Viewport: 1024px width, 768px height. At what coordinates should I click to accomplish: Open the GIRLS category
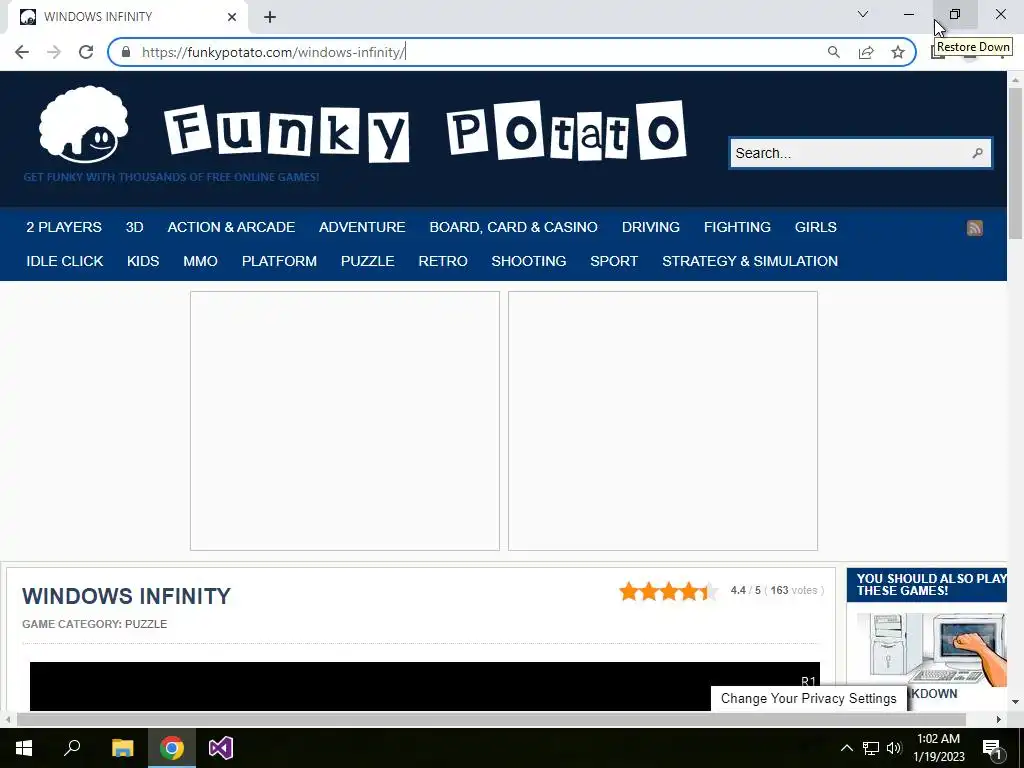tap(816, 227)
